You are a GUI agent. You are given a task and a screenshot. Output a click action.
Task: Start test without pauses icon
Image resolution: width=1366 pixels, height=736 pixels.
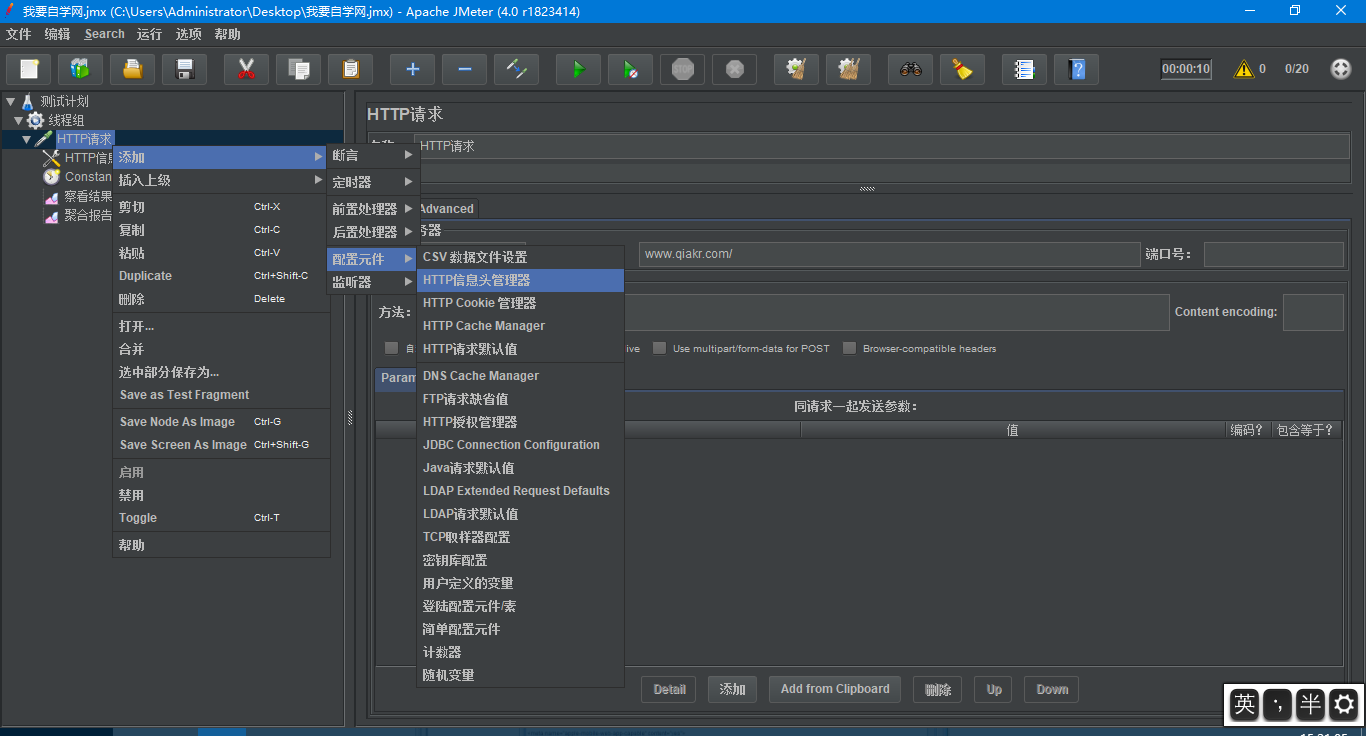pyautogui.click(x=631, y=69)
